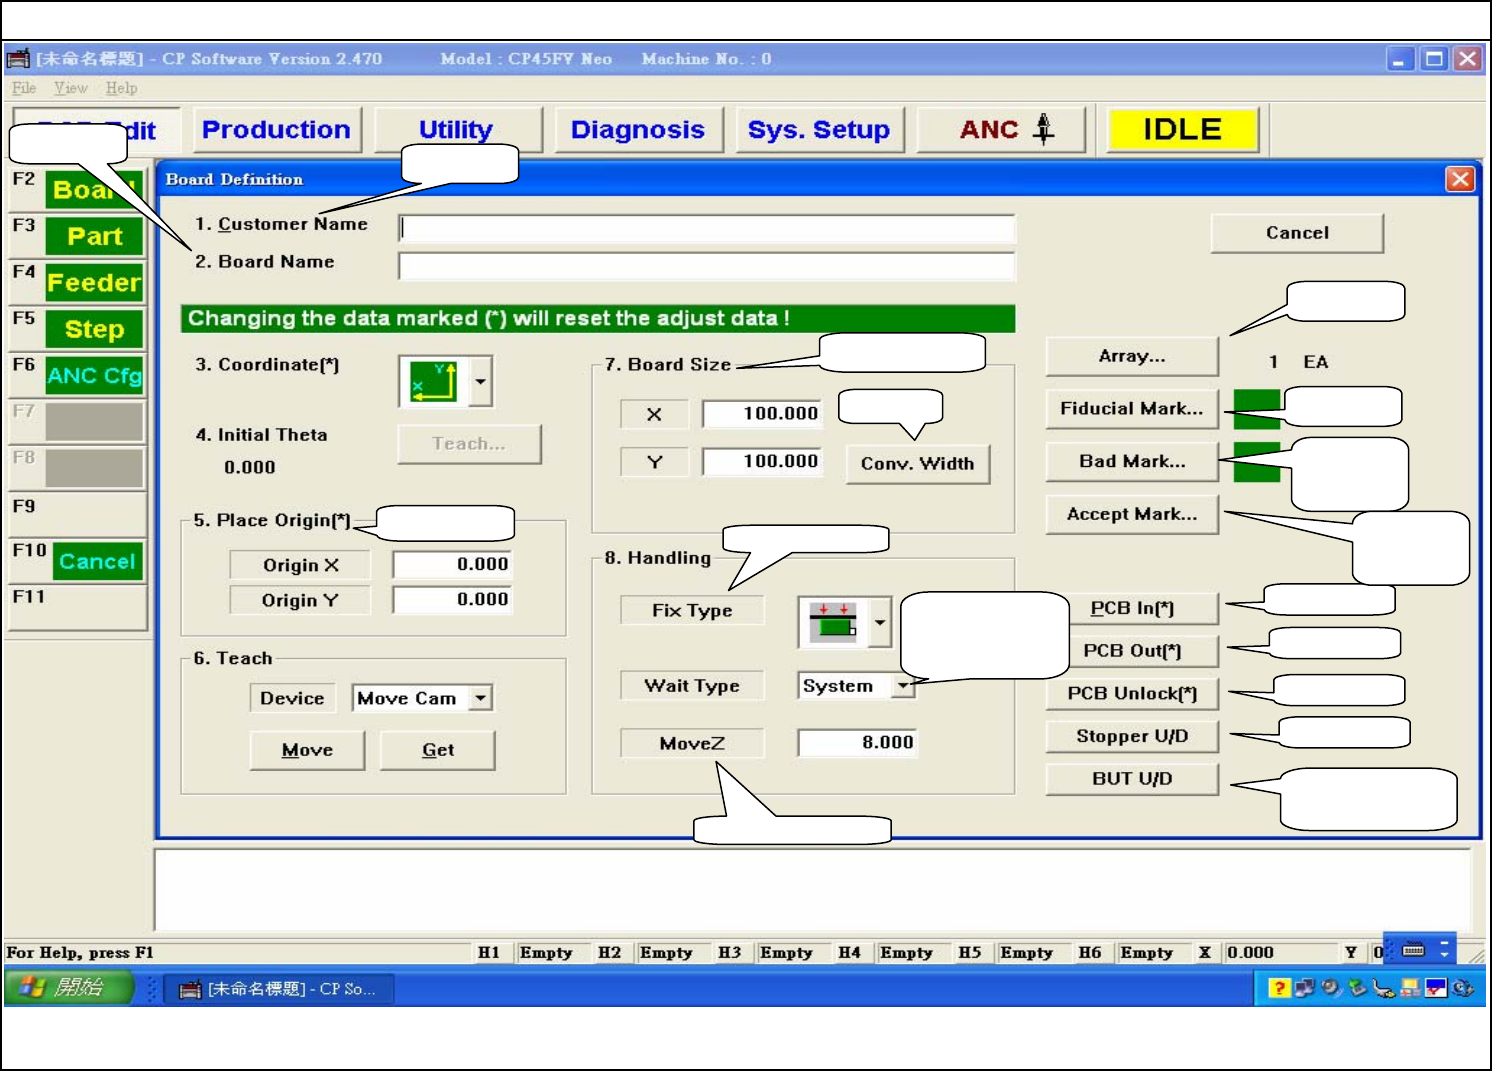The image size is (1492, 1071).
Task: Click the BUT U/D button
Action: [x=1132, y=779]
